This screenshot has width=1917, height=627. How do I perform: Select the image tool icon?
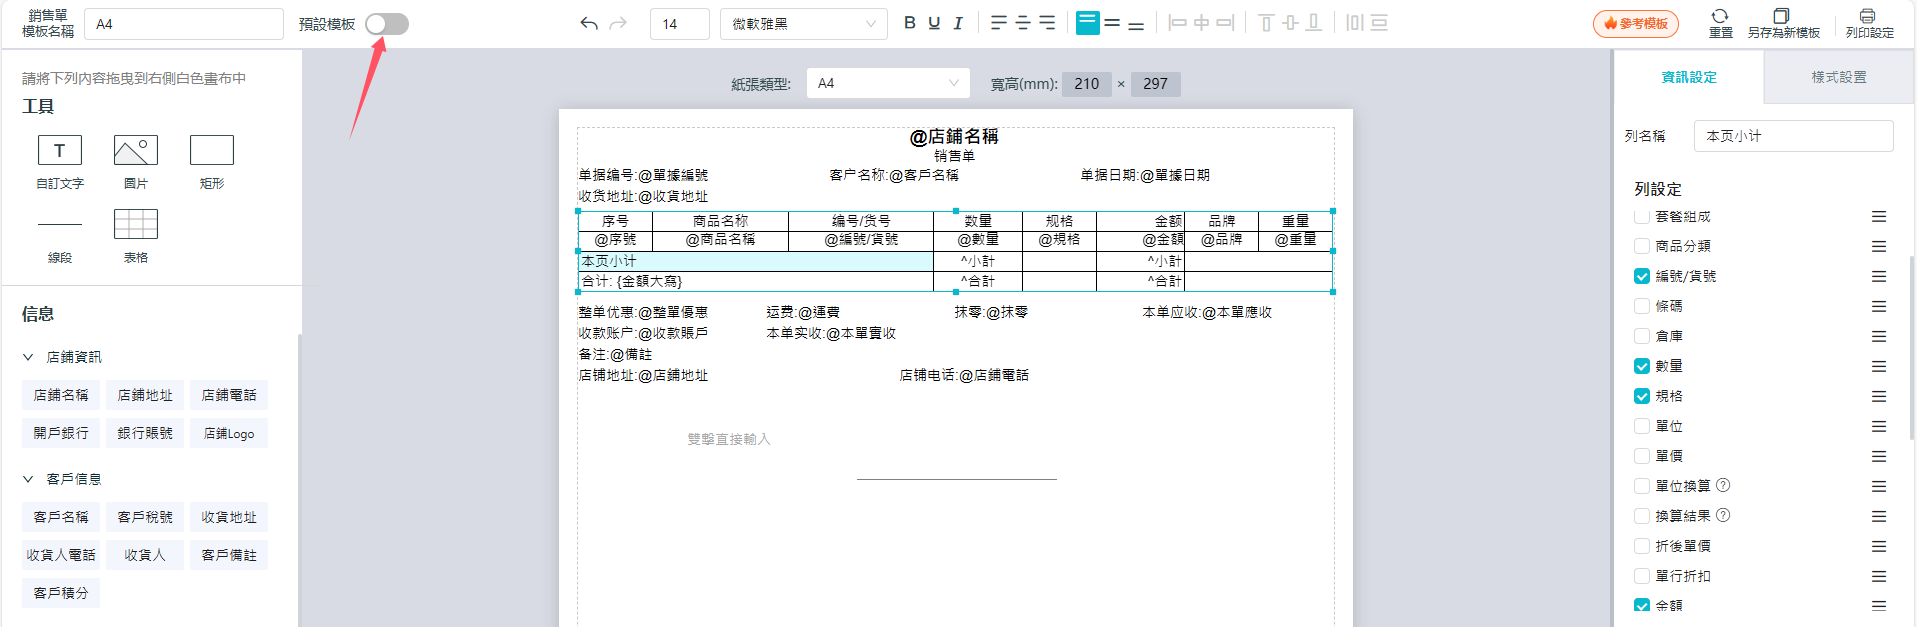pyautogui.click(x=136, y=151)
